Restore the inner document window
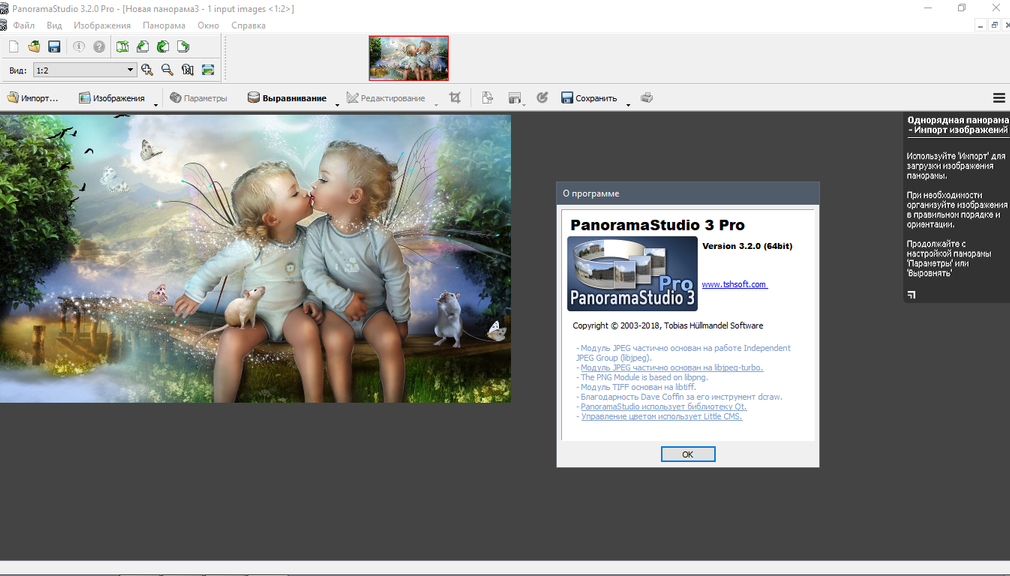Image resolution: width=1010 pixels, height=576 pixels. coord(995,25)
